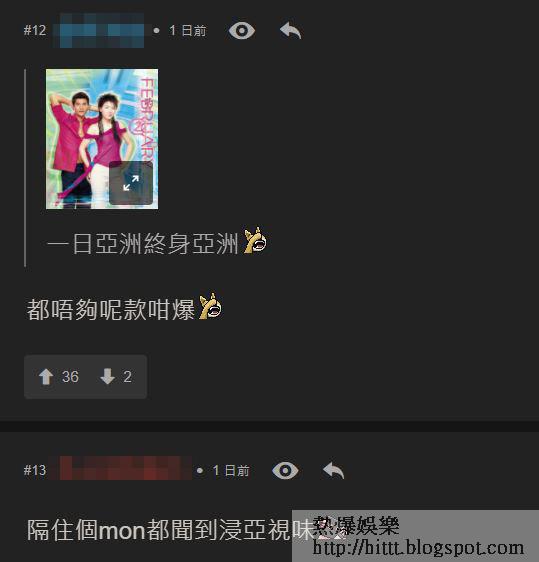Open the bittt.blogspot.com watermark link
The width and height of the screenshot is (539, 562).
coord(418,548)
